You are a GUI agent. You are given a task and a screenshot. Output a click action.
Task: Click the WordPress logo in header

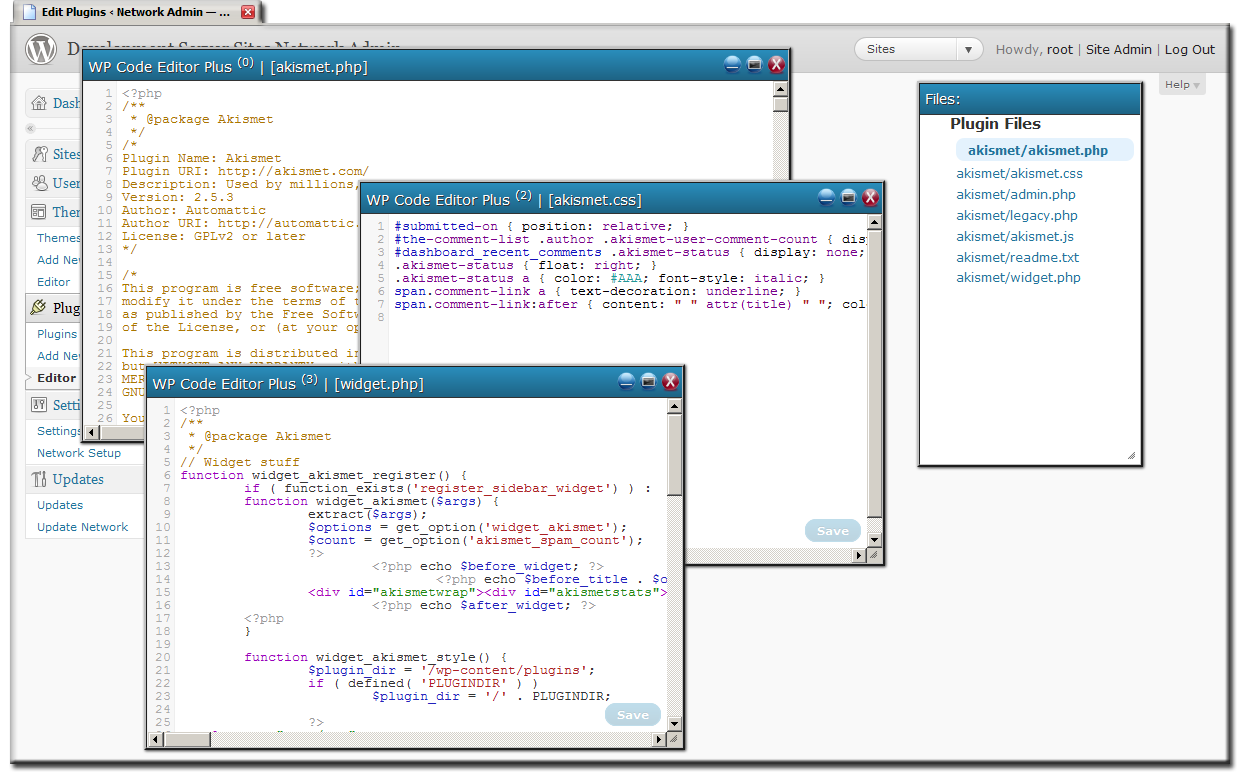coord(41,49)
